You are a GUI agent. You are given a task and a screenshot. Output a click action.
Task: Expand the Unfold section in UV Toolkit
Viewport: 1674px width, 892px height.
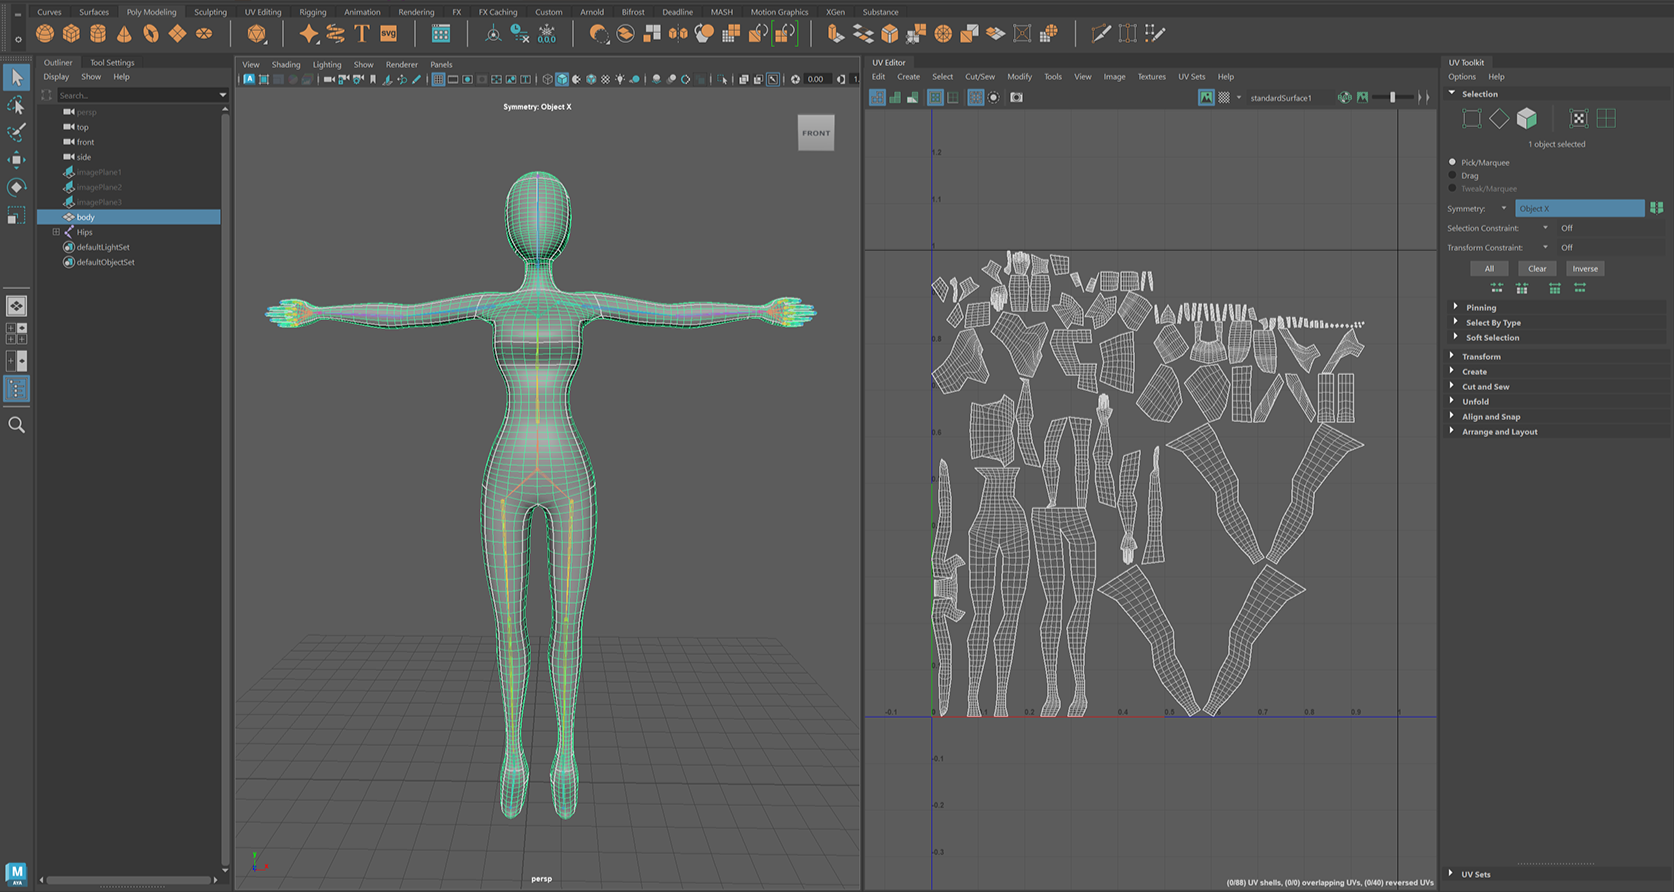pos(1475,402)
